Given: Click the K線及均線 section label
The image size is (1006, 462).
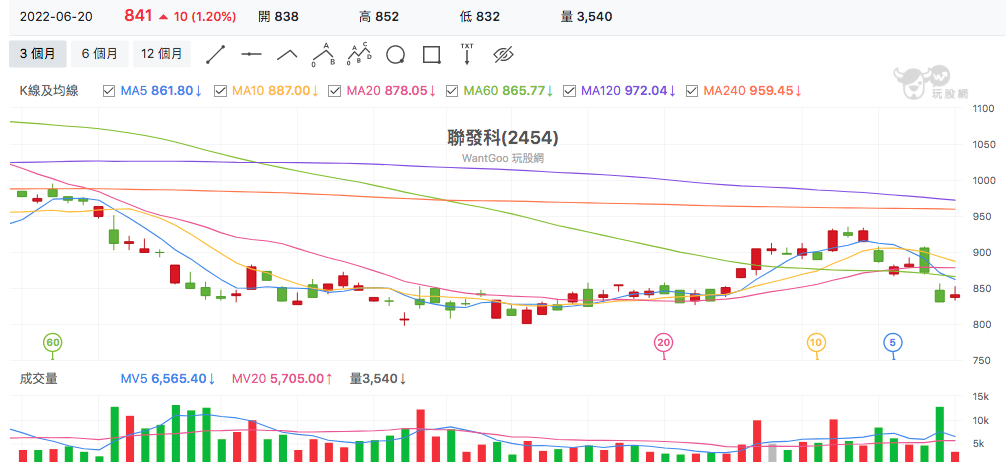Looking at the screenshot, I should point(49,91).
